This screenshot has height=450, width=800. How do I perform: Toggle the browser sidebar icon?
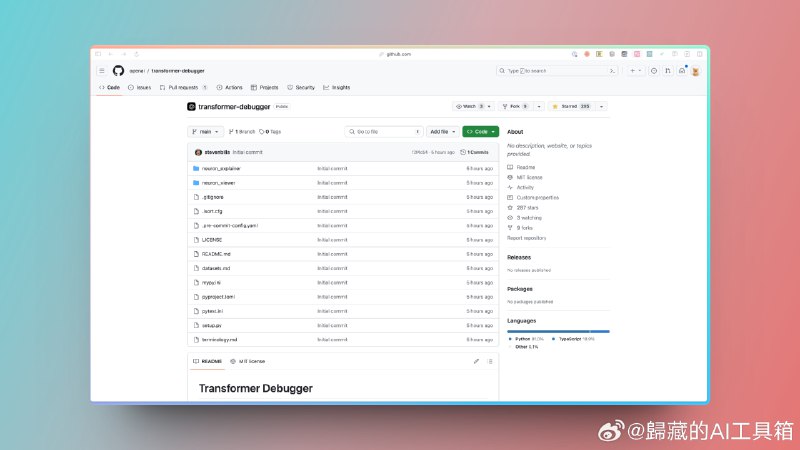98,54
